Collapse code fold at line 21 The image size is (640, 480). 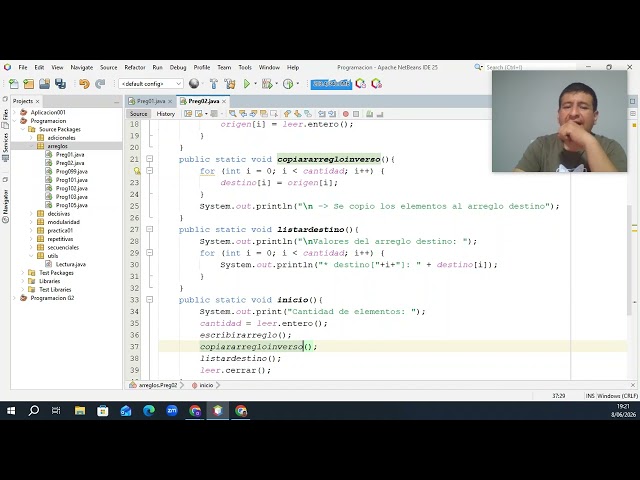[x=150, y=159]
